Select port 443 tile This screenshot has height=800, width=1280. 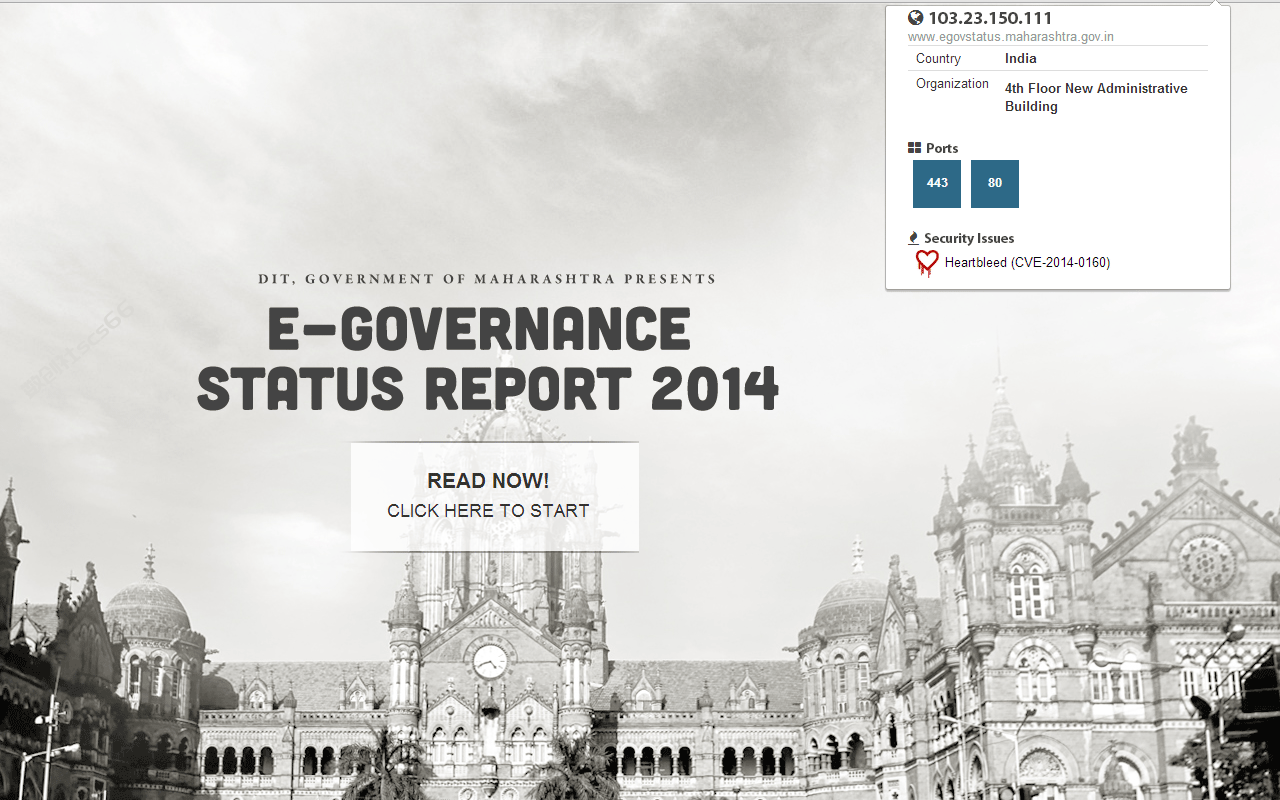937,184
